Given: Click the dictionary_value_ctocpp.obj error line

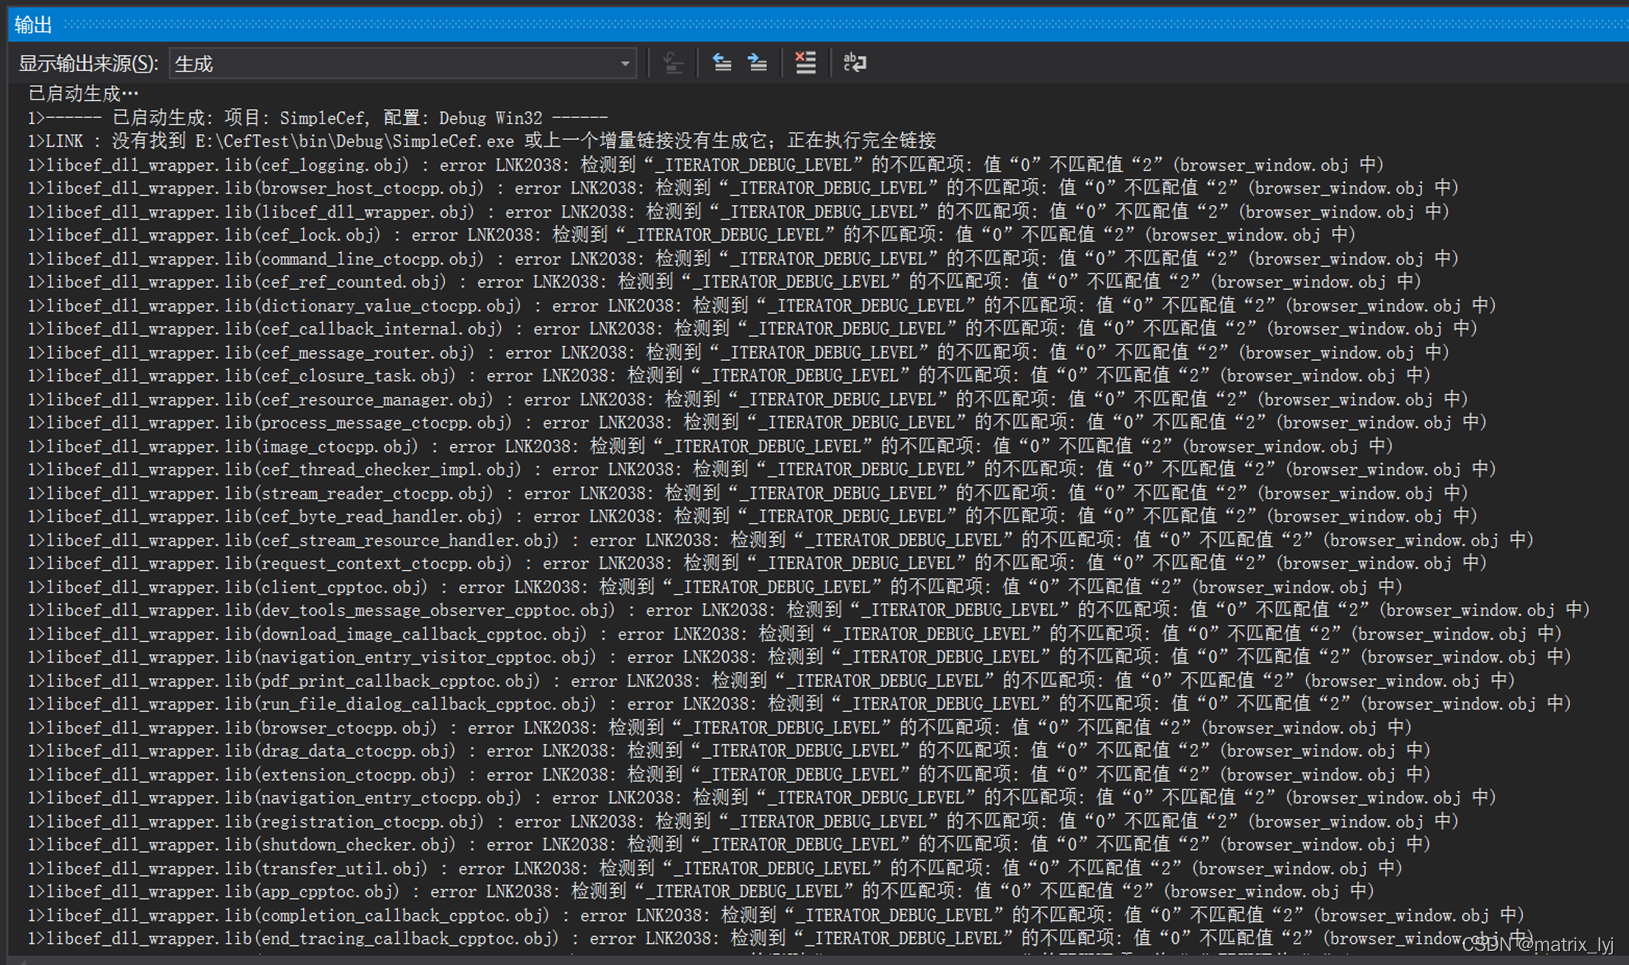Looking at the screenshot, I should [x=762, y=306].
